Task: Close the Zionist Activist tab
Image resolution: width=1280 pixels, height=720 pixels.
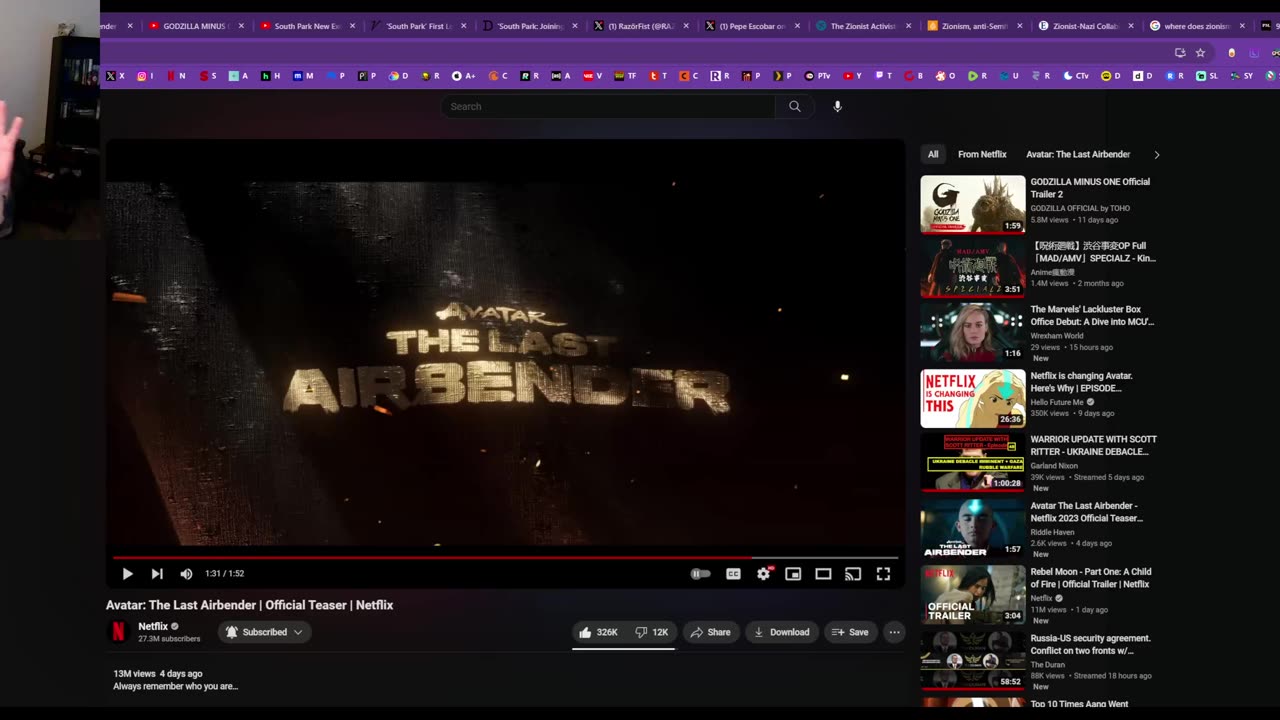Action: click(x=908, y=26)
